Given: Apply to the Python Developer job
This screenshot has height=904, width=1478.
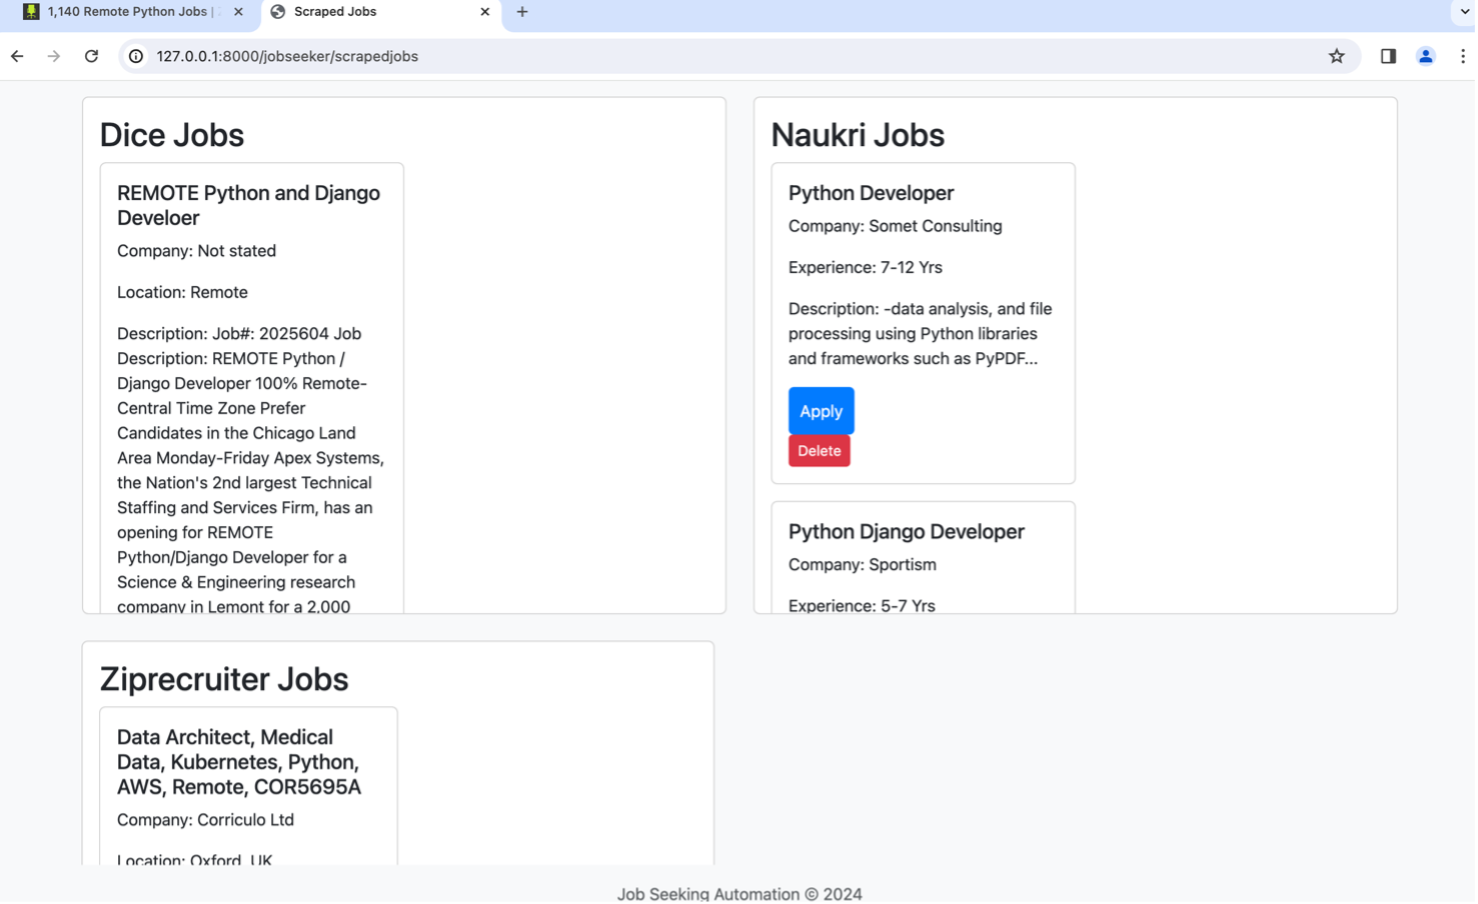Looking at the screenshot, I should click(820, 411).
